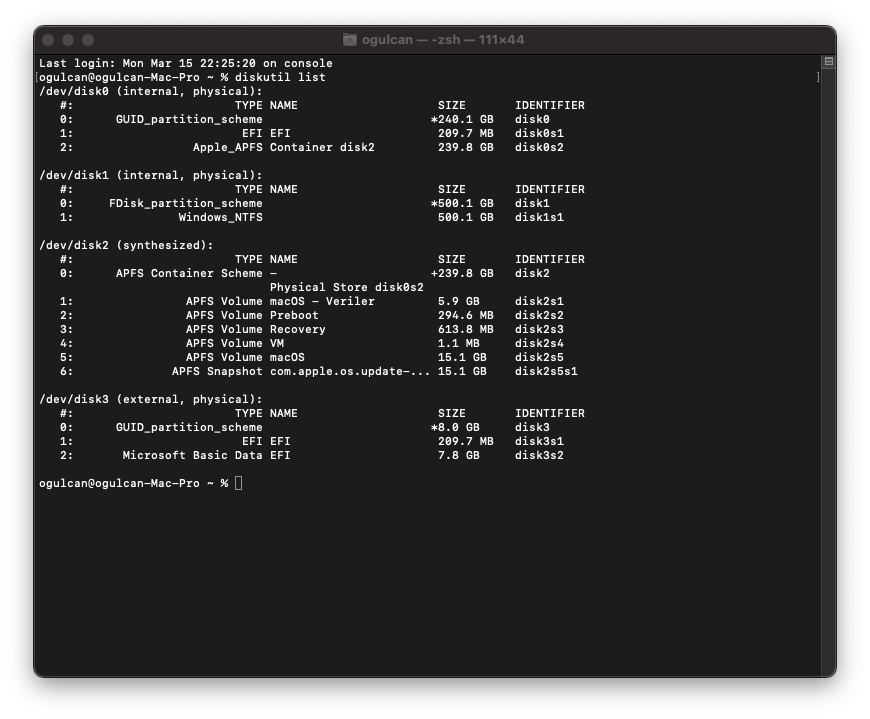Click the 'disk2s4' identifier
Screen dimensions: 870x719
(539, 343)
